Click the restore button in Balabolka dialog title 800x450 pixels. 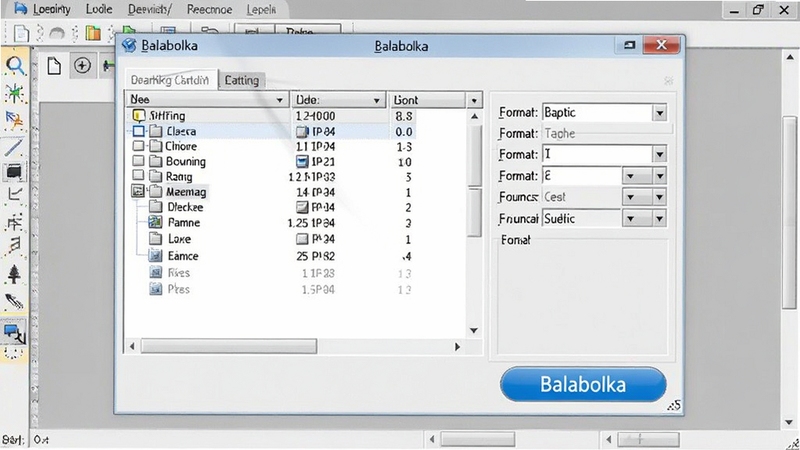[630, 45]
